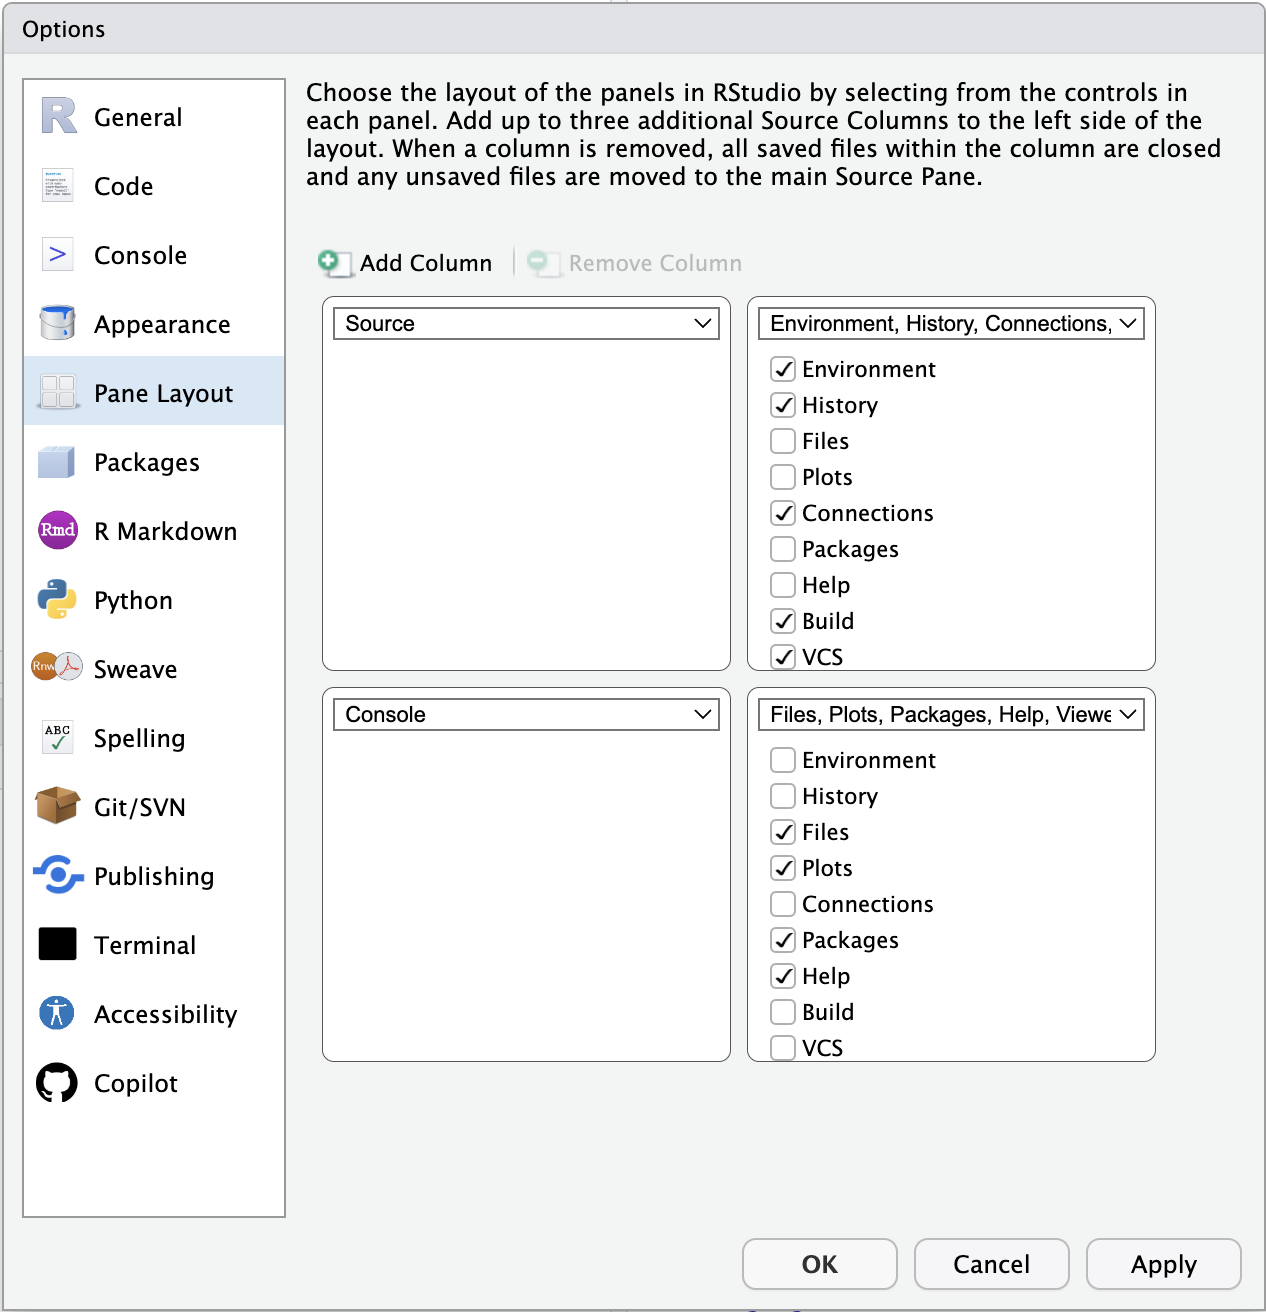Check Packages in the top-right pane
This screenshot has height=1312, width=1266.
coord(783,549)
